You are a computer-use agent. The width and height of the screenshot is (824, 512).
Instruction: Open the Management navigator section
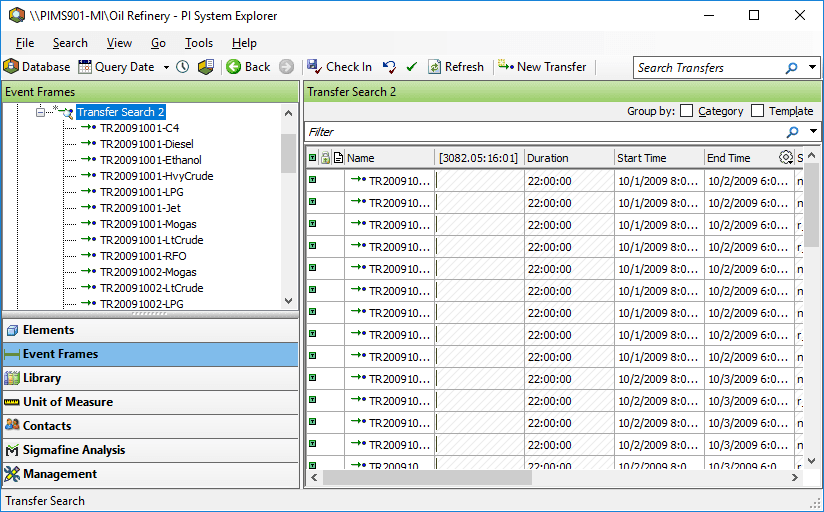[x=150, y=474]
